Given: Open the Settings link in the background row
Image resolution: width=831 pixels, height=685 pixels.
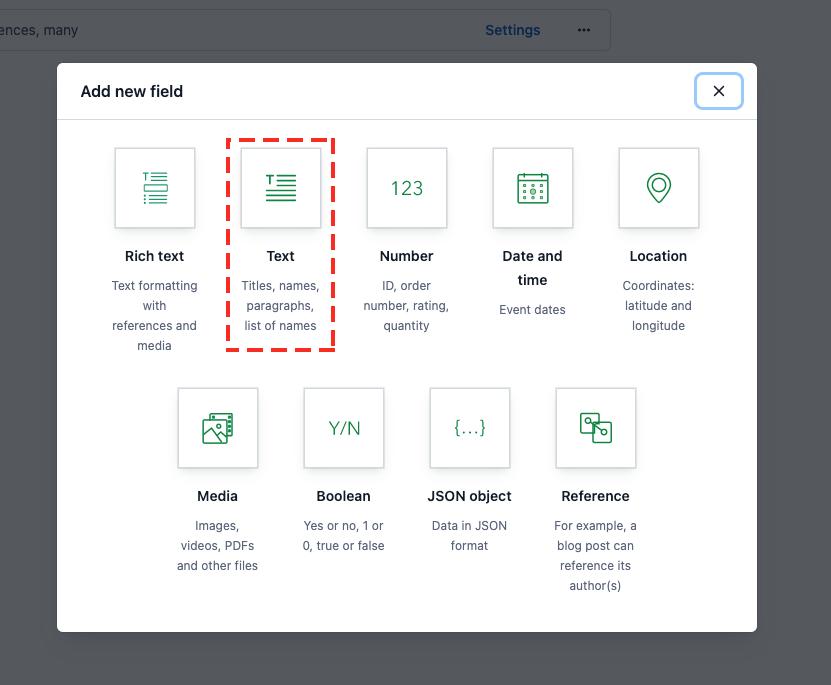Looking at the screenshot, I should point(512,30).
